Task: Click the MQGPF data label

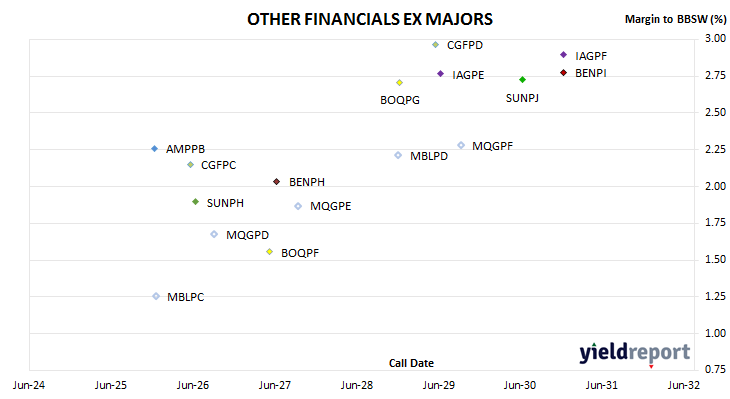Action: pos(492,146)
